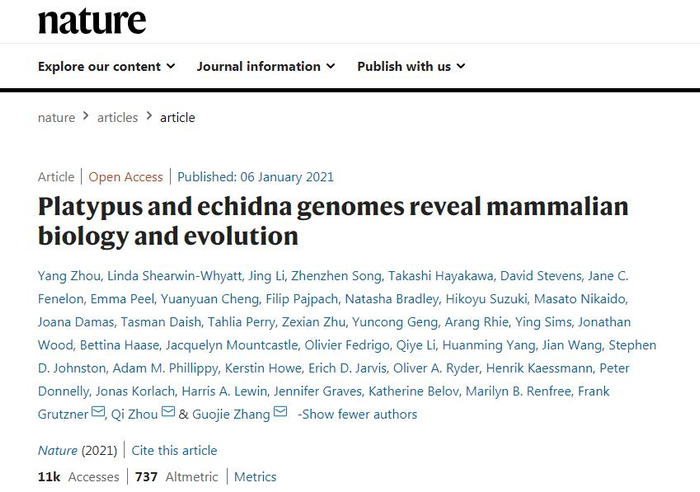Click envelope icon next to Frank Grutzner
This screenshot has width=700, height=492.
click(x=98, y=414)
